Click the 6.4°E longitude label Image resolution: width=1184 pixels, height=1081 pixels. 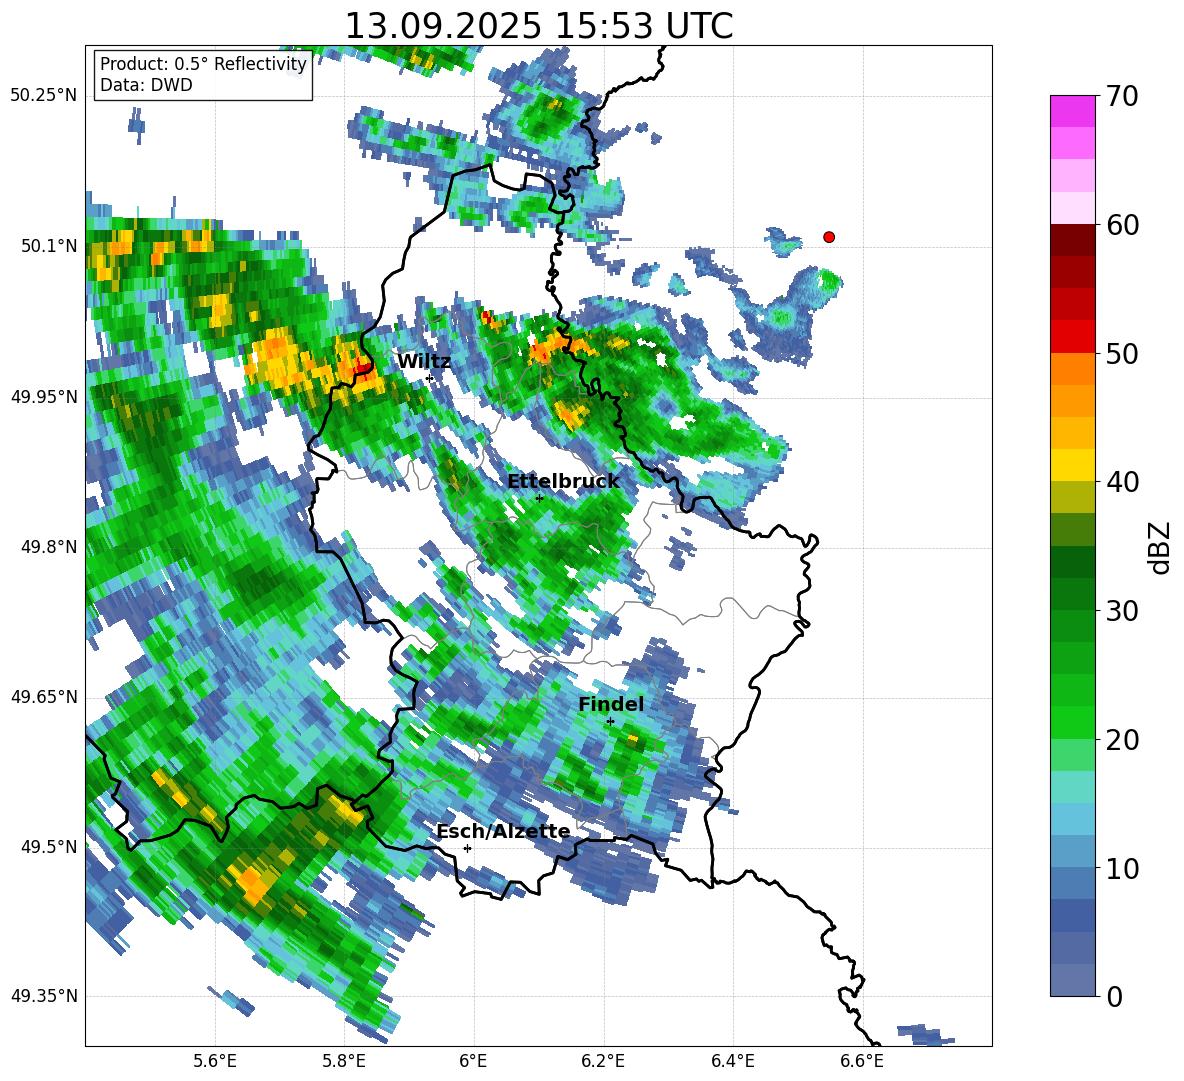point(732,1061)
